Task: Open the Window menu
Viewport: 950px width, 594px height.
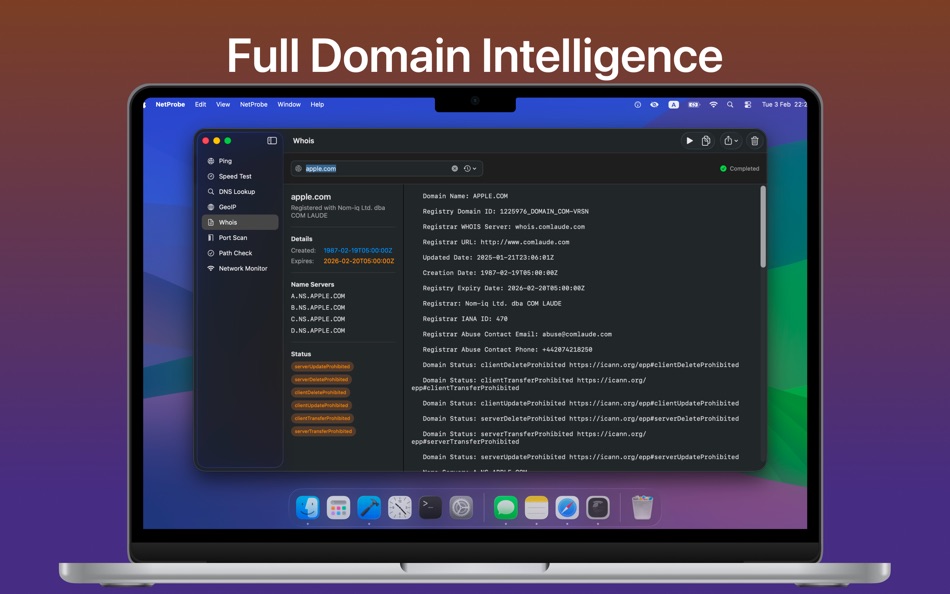Action: 289,104
